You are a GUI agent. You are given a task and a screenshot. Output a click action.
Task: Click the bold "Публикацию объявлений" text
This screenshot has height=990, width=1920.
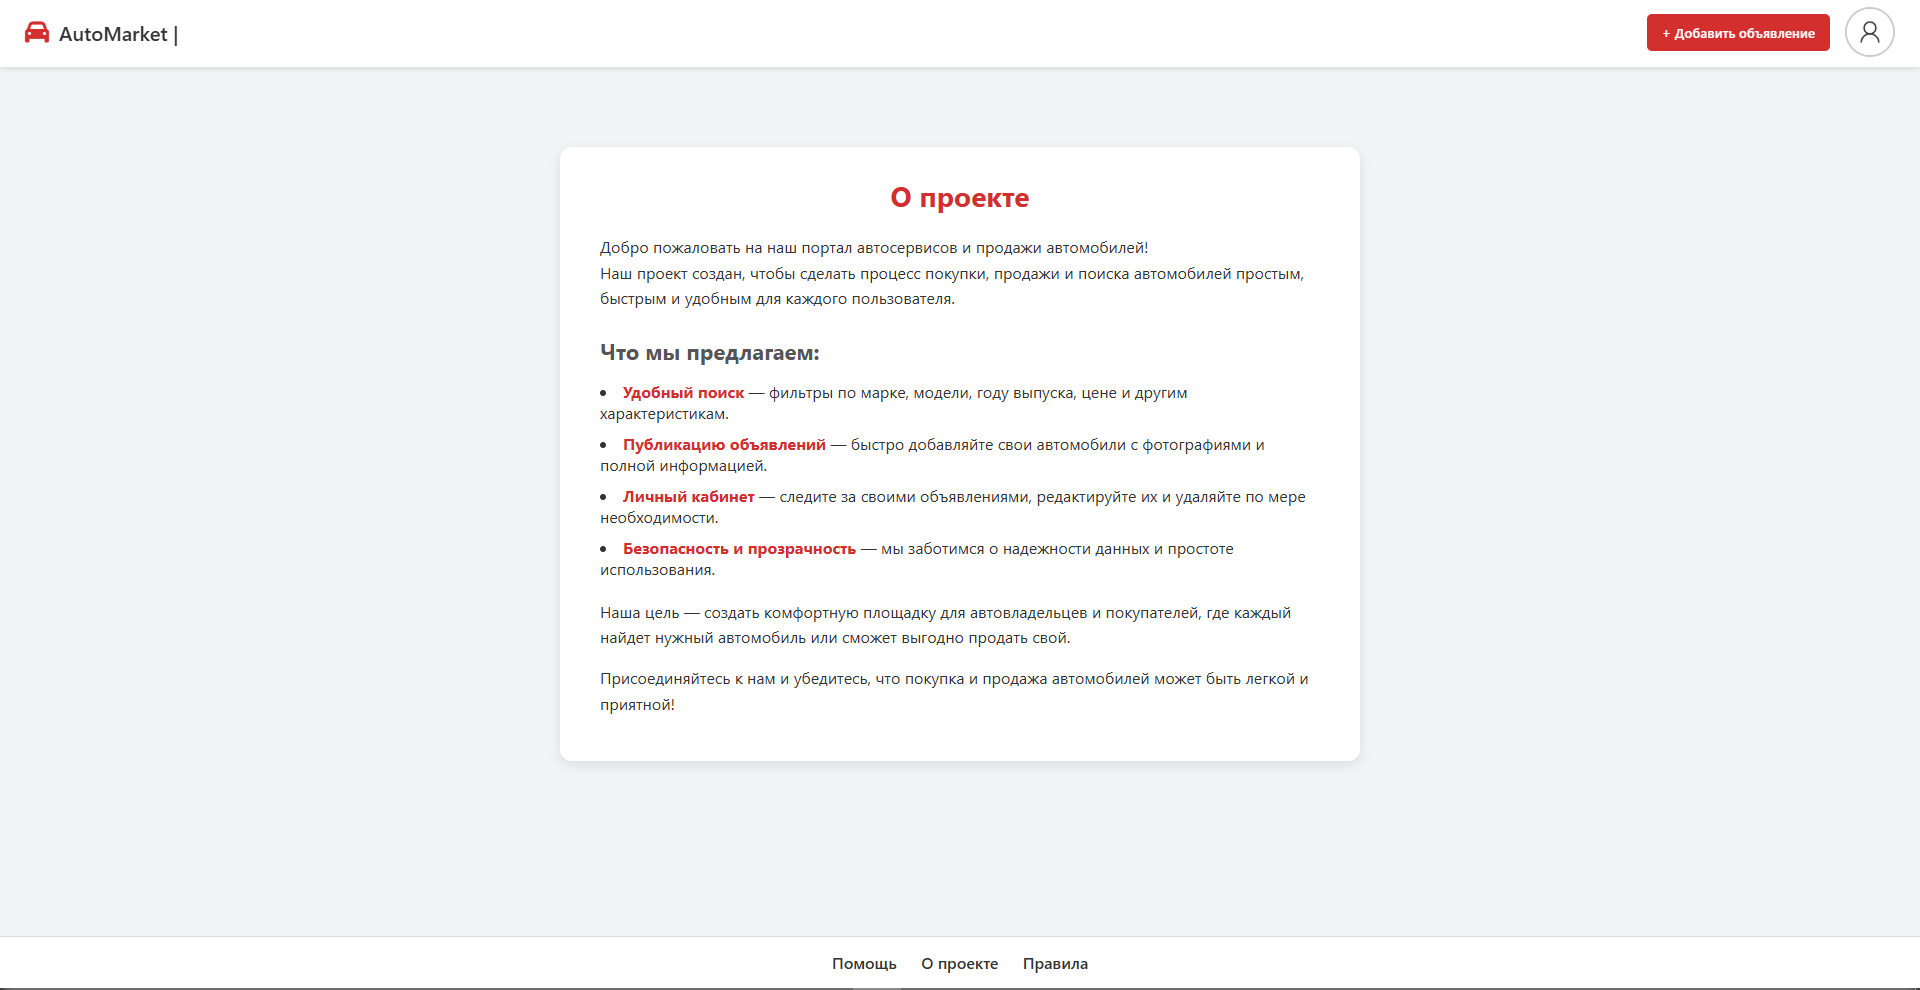[724, 445]
